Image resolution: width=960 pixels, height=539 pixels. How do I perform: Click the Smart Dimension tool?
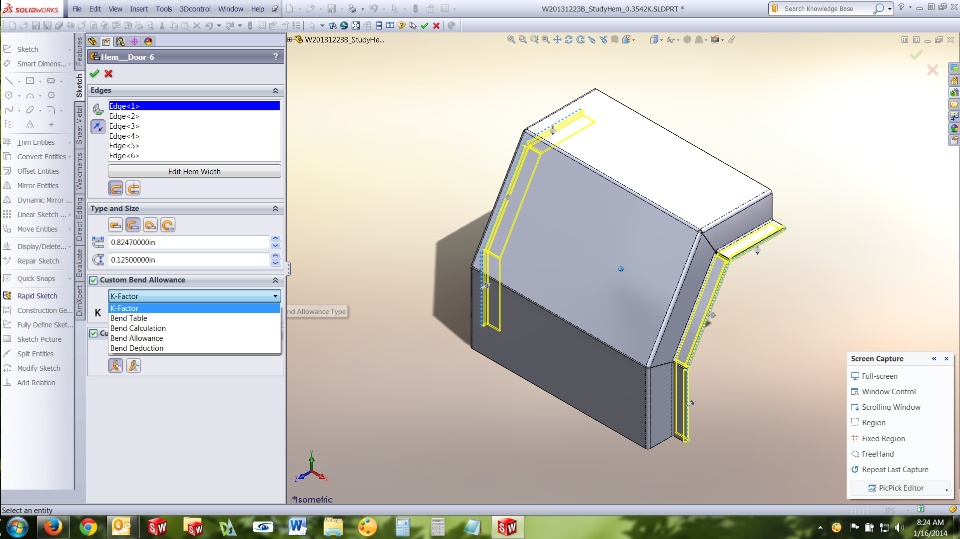tap(34, 64)
